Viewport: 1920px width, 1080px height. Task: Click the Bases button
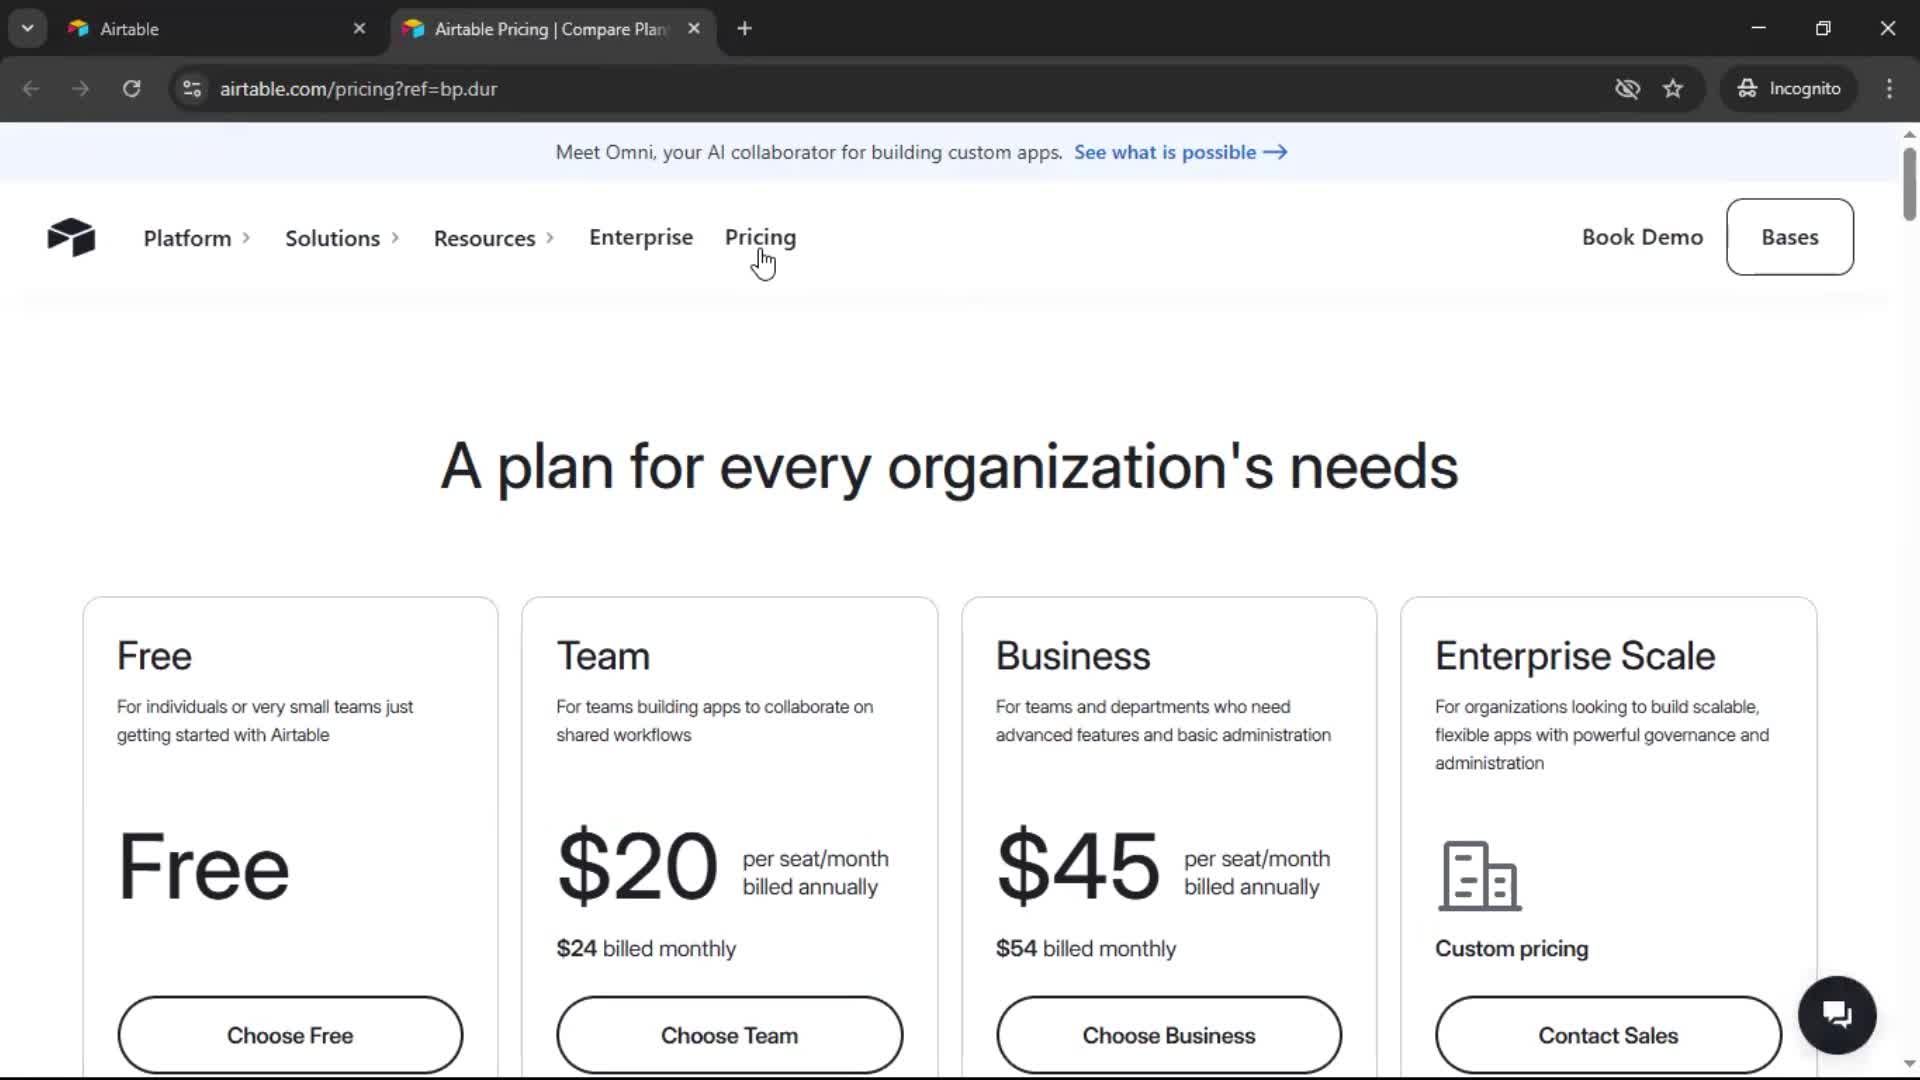(1789, 237)
